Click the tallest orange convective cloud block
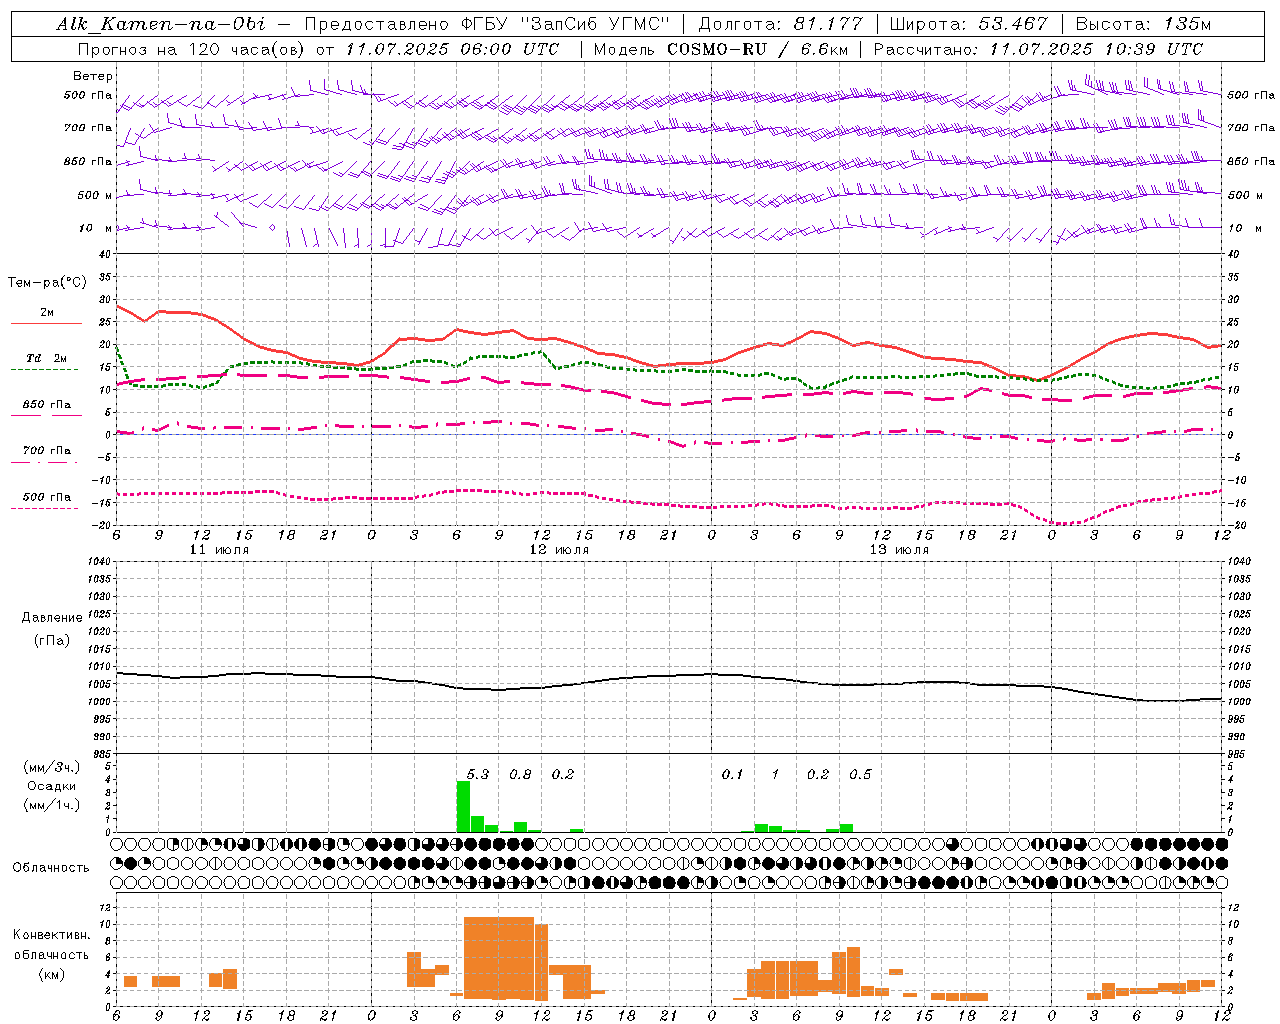 coord(499,957)
